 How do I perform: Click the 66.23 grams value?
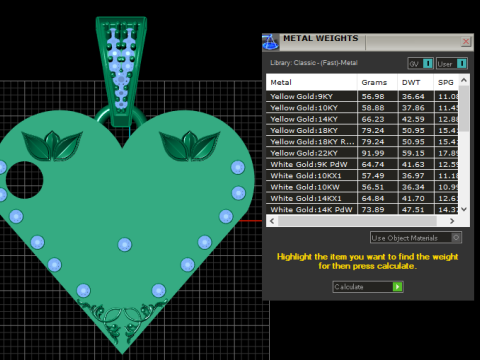(x=373, y=119)
